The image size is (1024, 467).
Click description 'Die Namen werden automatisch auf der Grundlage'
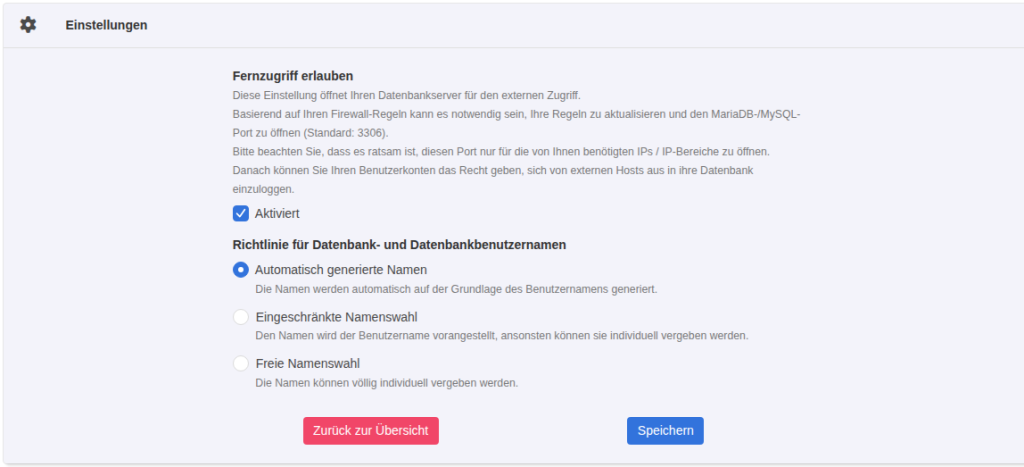tap(456, 289)
